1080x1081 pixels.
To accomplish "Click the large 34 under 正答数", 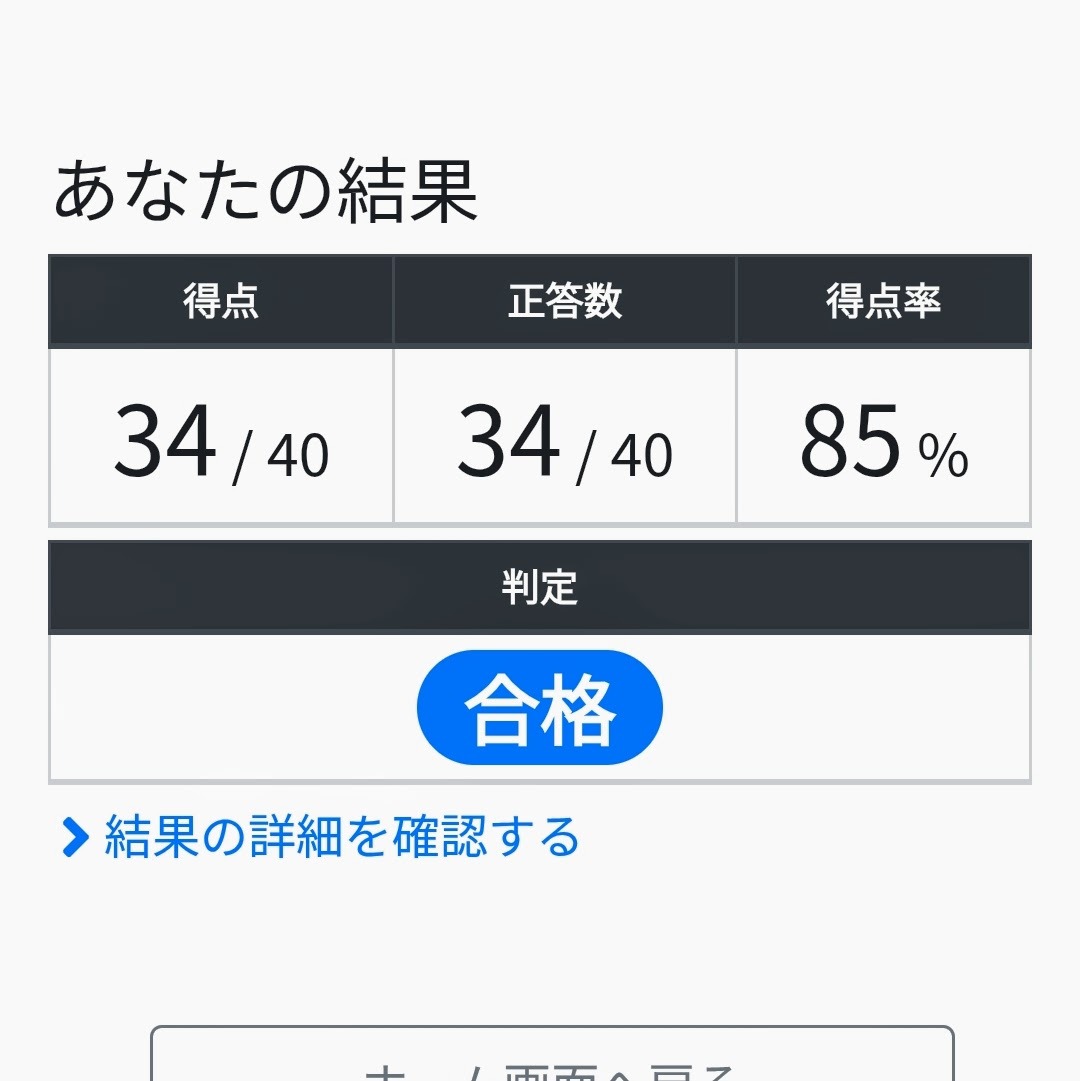I will click(509, 441).
